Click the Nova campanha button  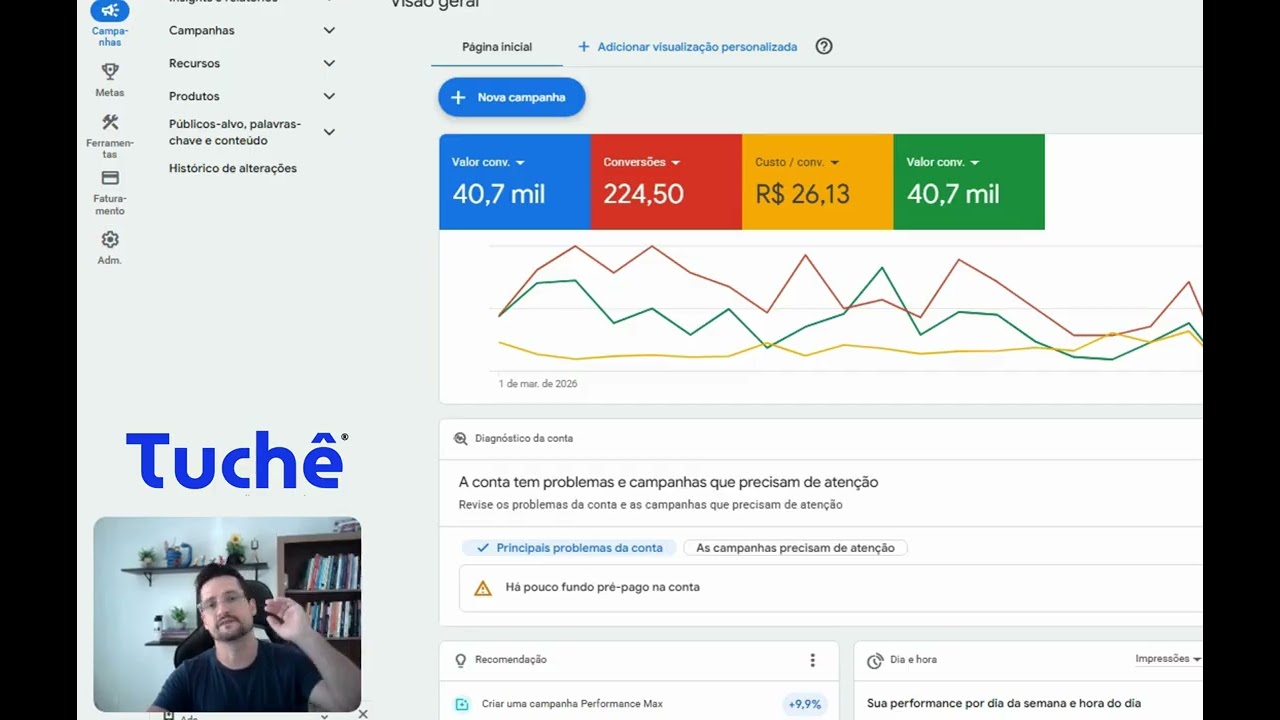(x=512, y=97)
